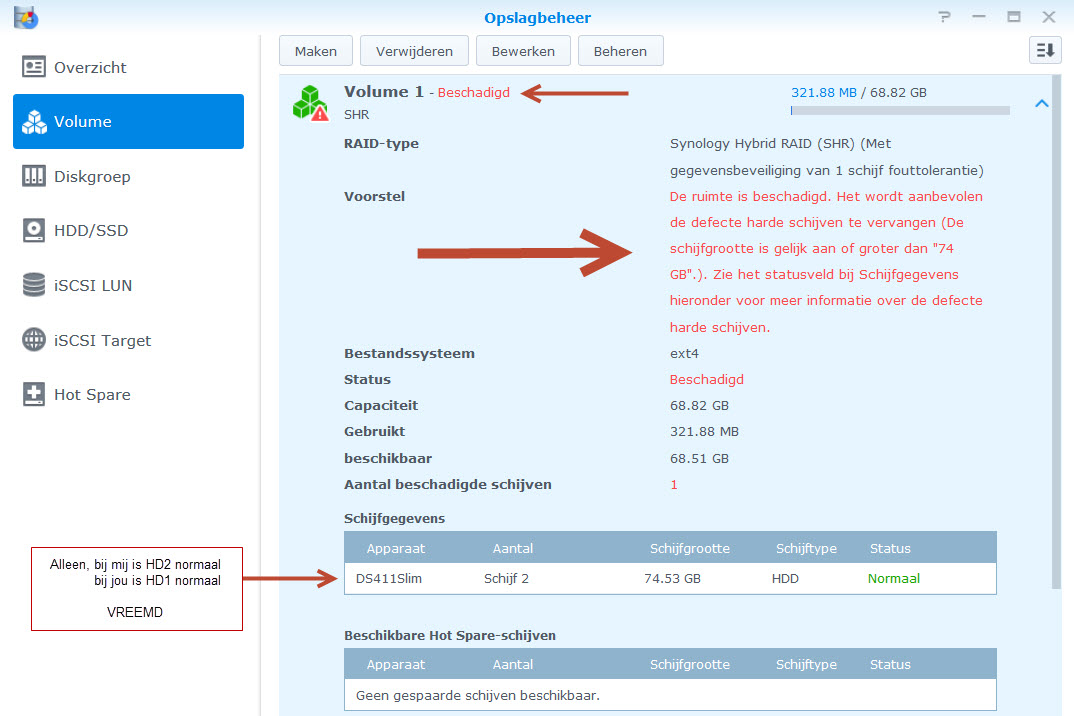Click the Diskgroep sidebar icon
Viewport: 1074px width, 716px height.
pyautogui.click(x=34, y=176)
